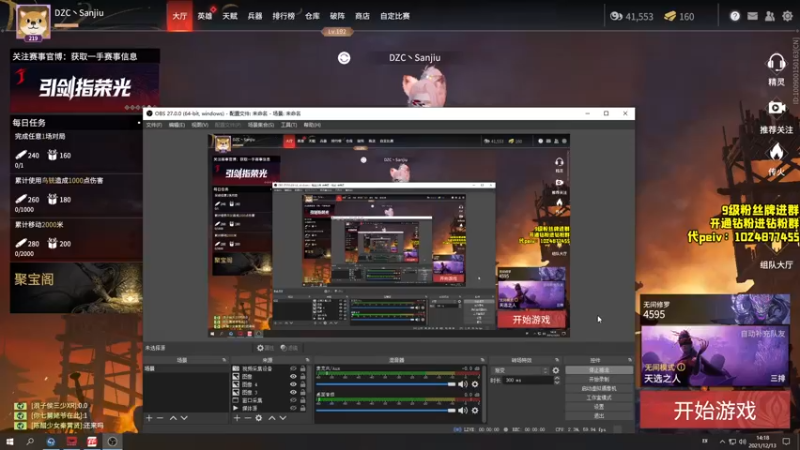800x450 pixels.
Task: Pop out the 转场特效 dock panel
Action: [x=557, y=360]
